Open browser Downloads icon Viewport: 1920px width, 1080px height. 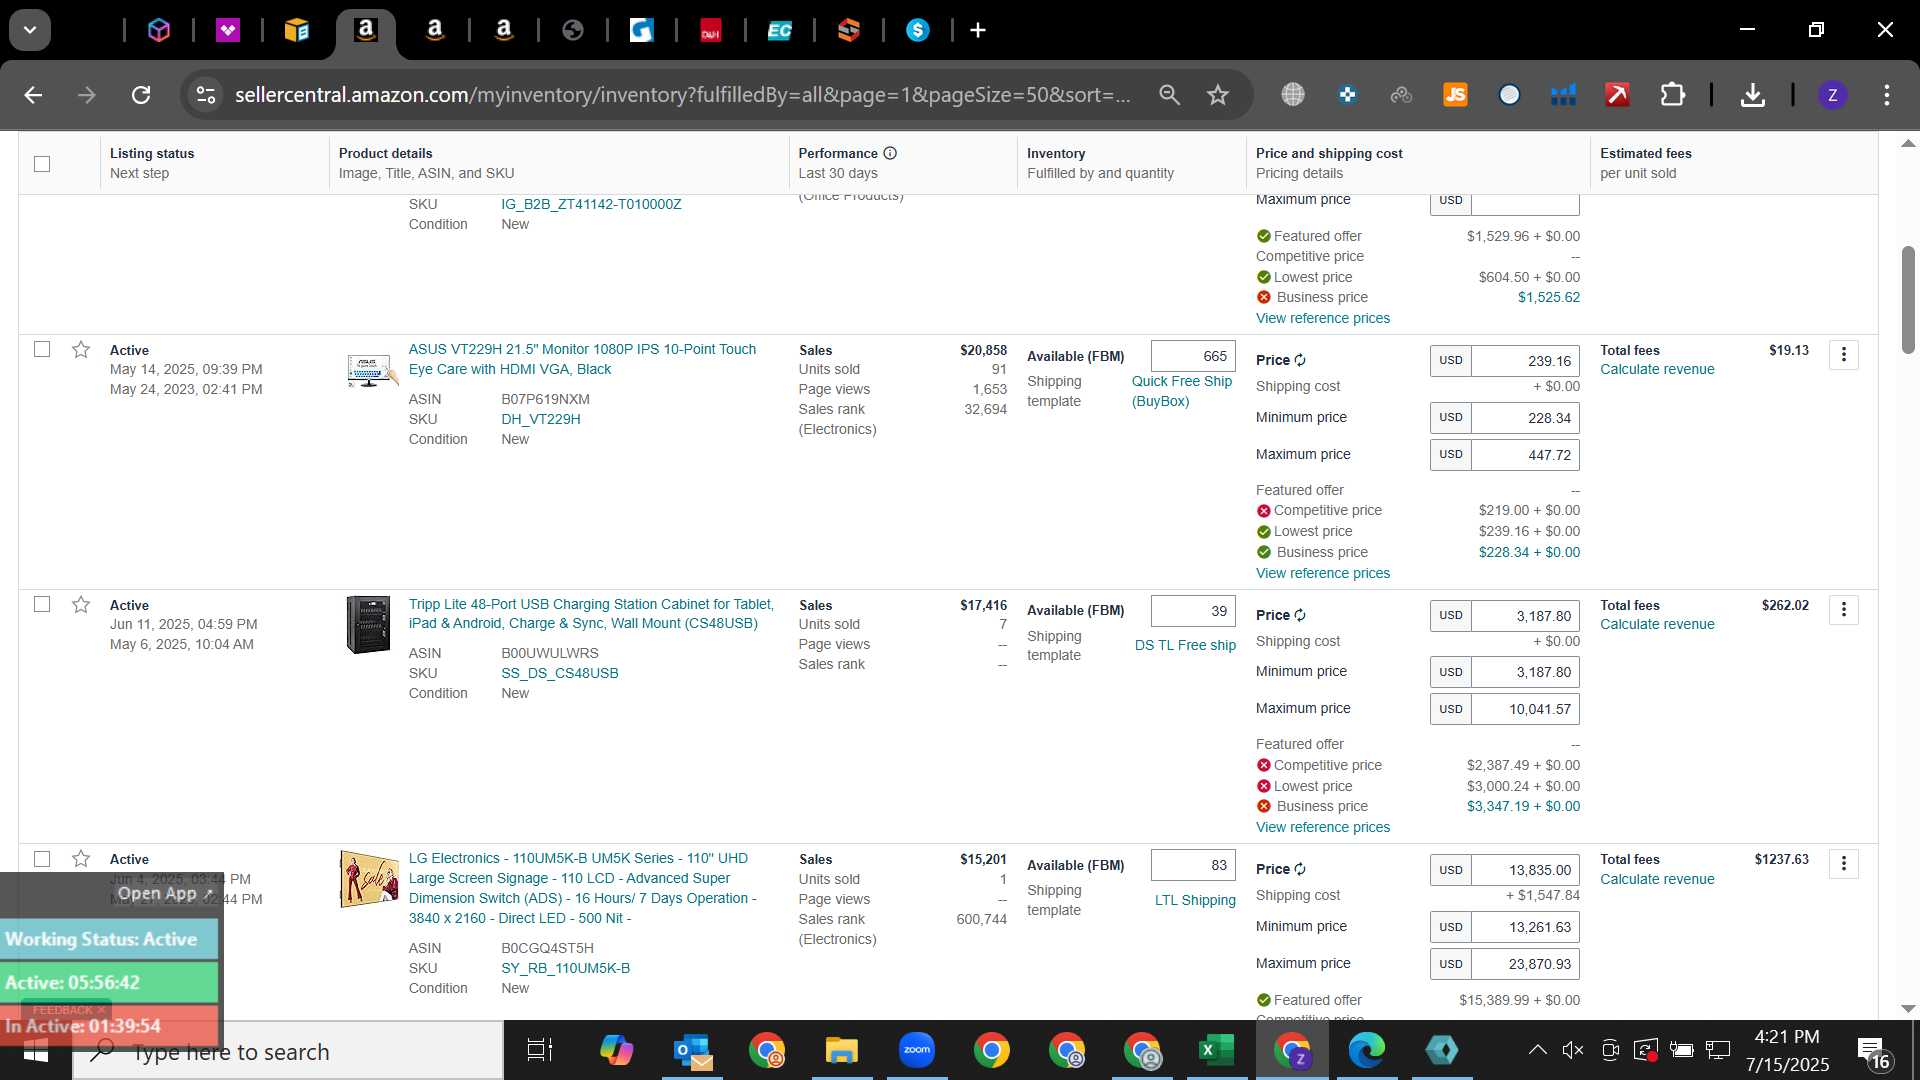point(1752,95)
